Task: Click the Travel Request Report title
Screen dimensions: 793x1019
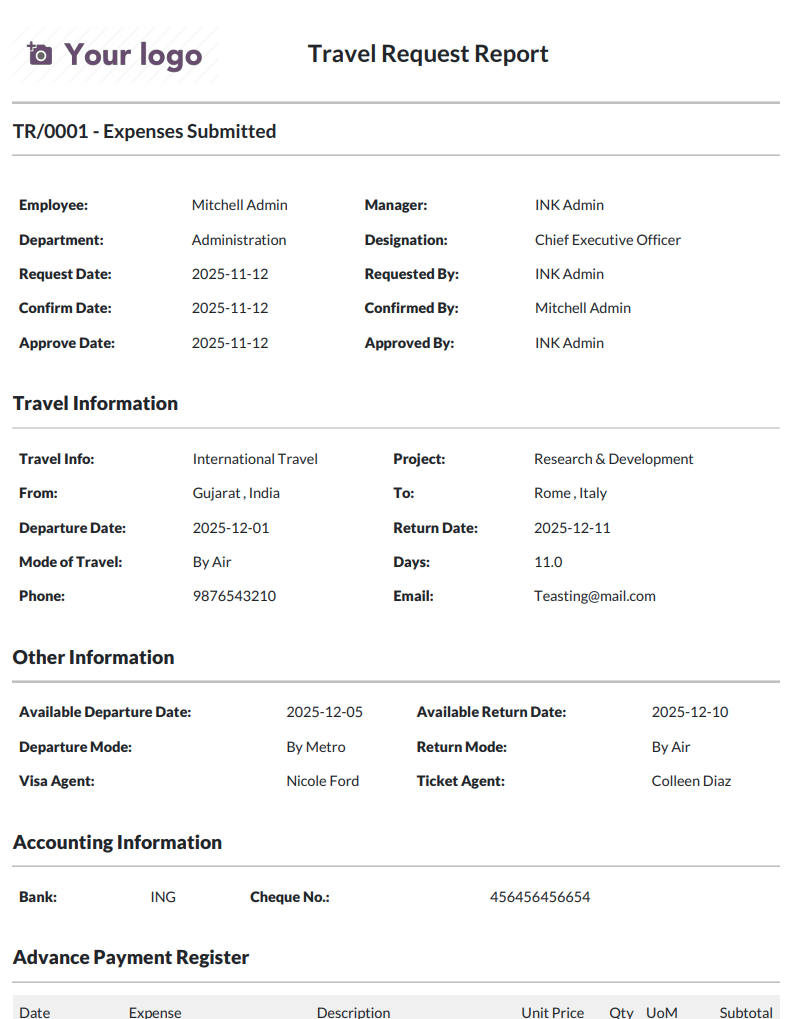Action: click(428, 54)
